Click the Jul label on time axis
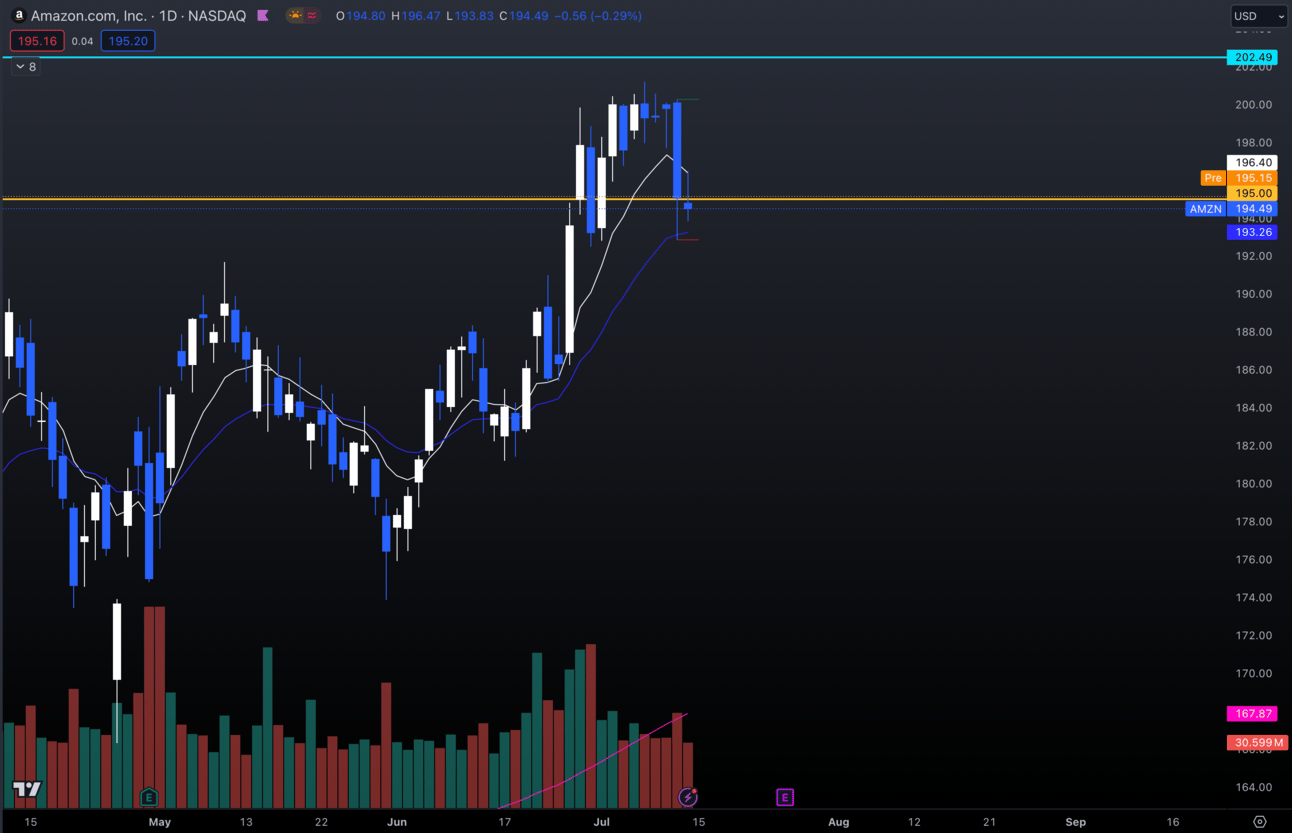Image resolution: width=1292 pixels, height=833 pixels. [601, 822]
